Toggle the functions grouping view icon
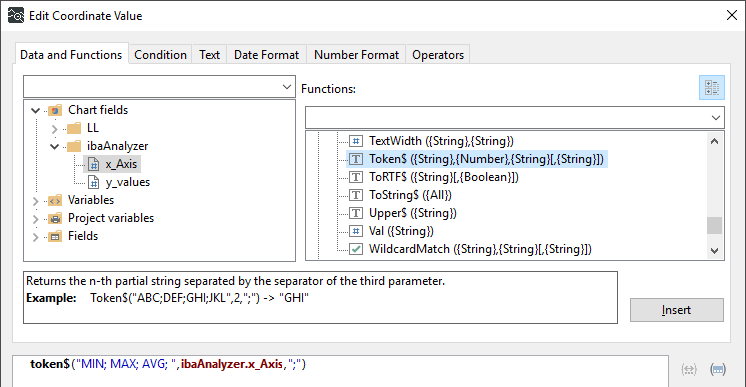The height and width of the screenshot is (387, 746). pos(712,88)
